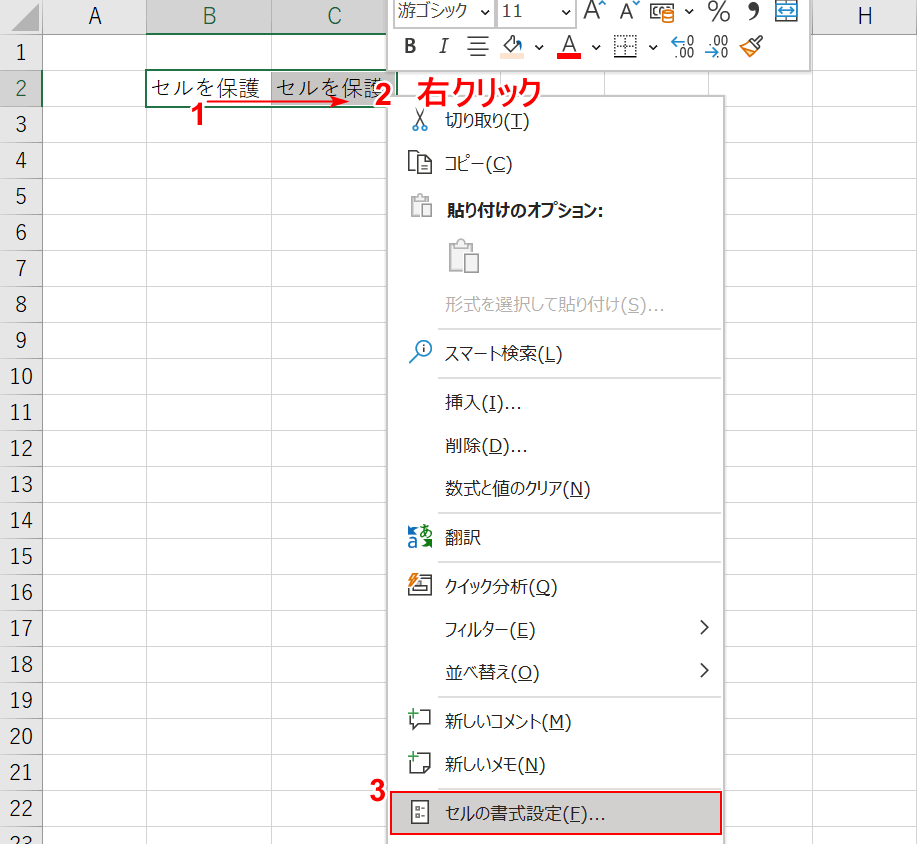Click the merge and center icon
Viewport: 917px width, 844px height.
787,11
